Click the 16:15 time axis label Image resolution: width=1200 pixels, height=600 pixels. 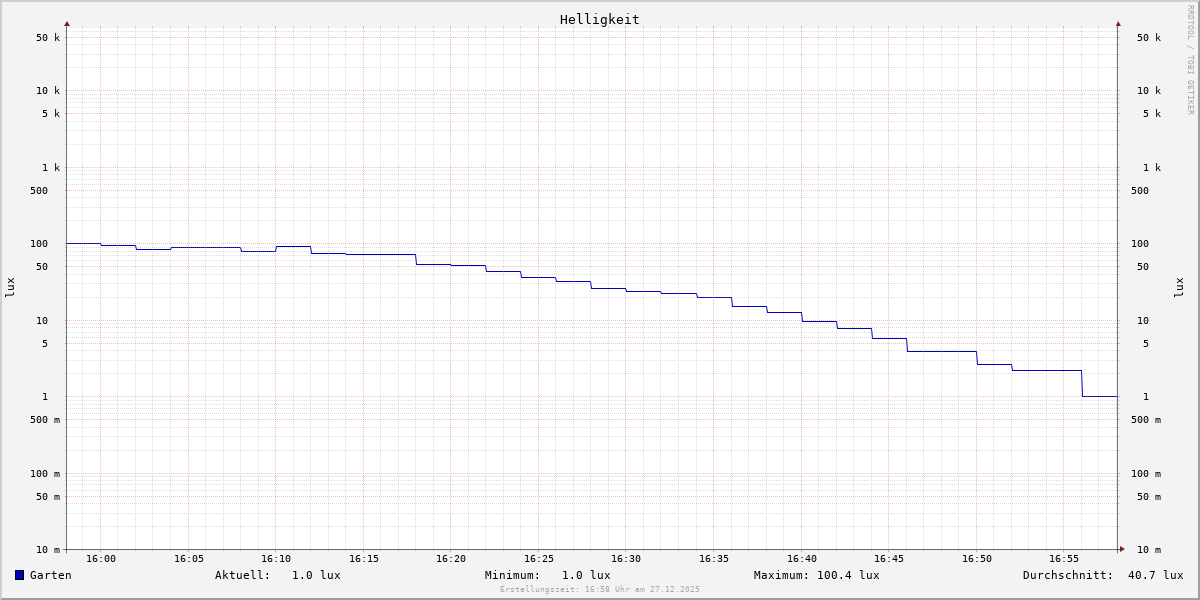(364, 559)
